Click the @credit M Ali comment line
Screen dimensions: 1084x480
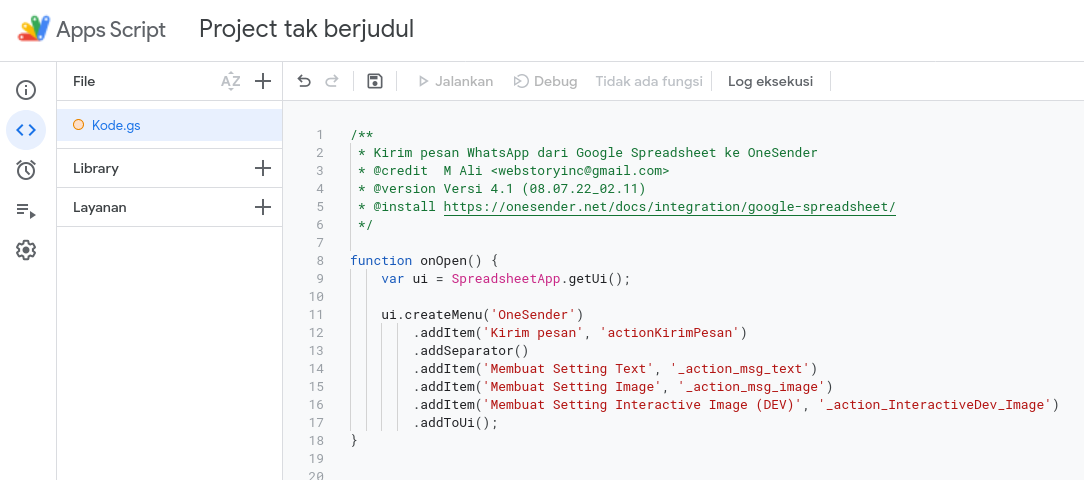(x=513, y=171)
